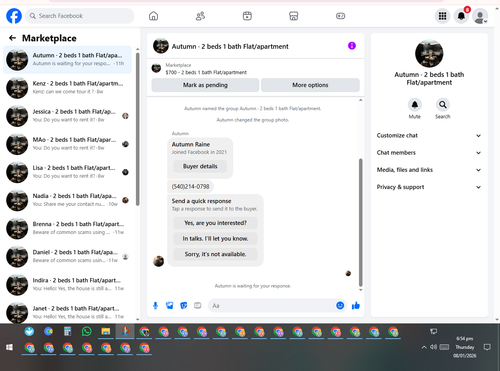This screenshot has width=500, height=371.
Task: Click the sender avatar beside quick responses
Action: point(158,261)
